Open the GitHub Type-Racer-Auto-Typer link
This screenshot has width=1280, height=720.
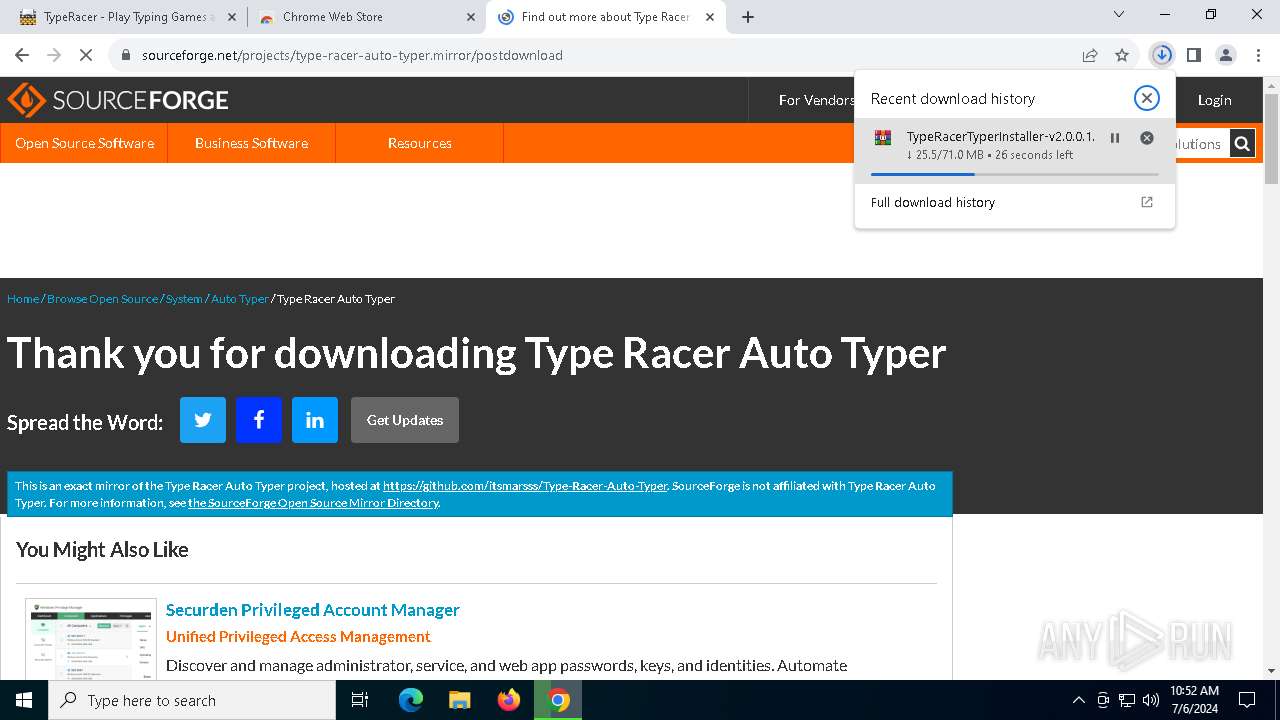pos(525,486)
